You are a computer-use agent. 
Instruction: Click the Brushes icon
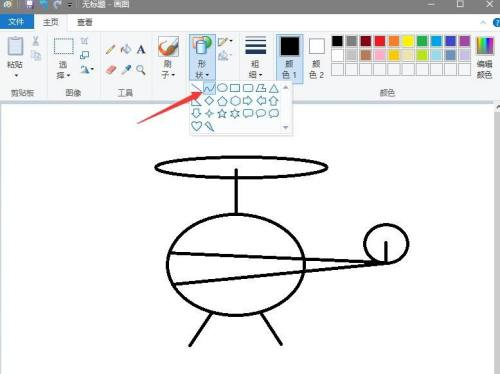(x=168, y=47)
